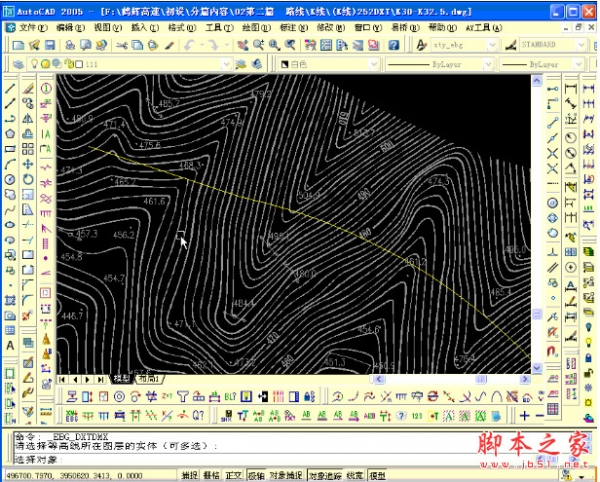Screen dimensions: 600x482
Task: Click the 白色 color swatch box
Action: click(284, 64)
